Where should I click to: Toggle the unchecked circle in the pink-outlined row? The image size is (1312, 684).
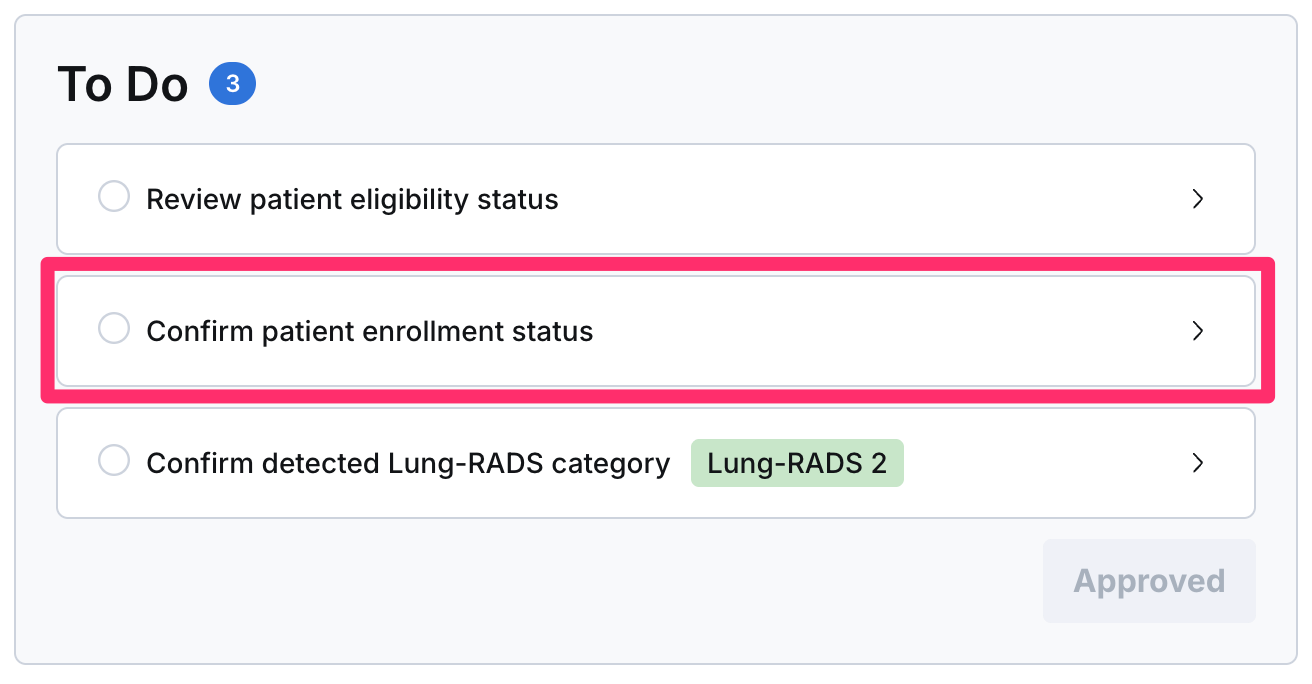click(x=114, y=328)
